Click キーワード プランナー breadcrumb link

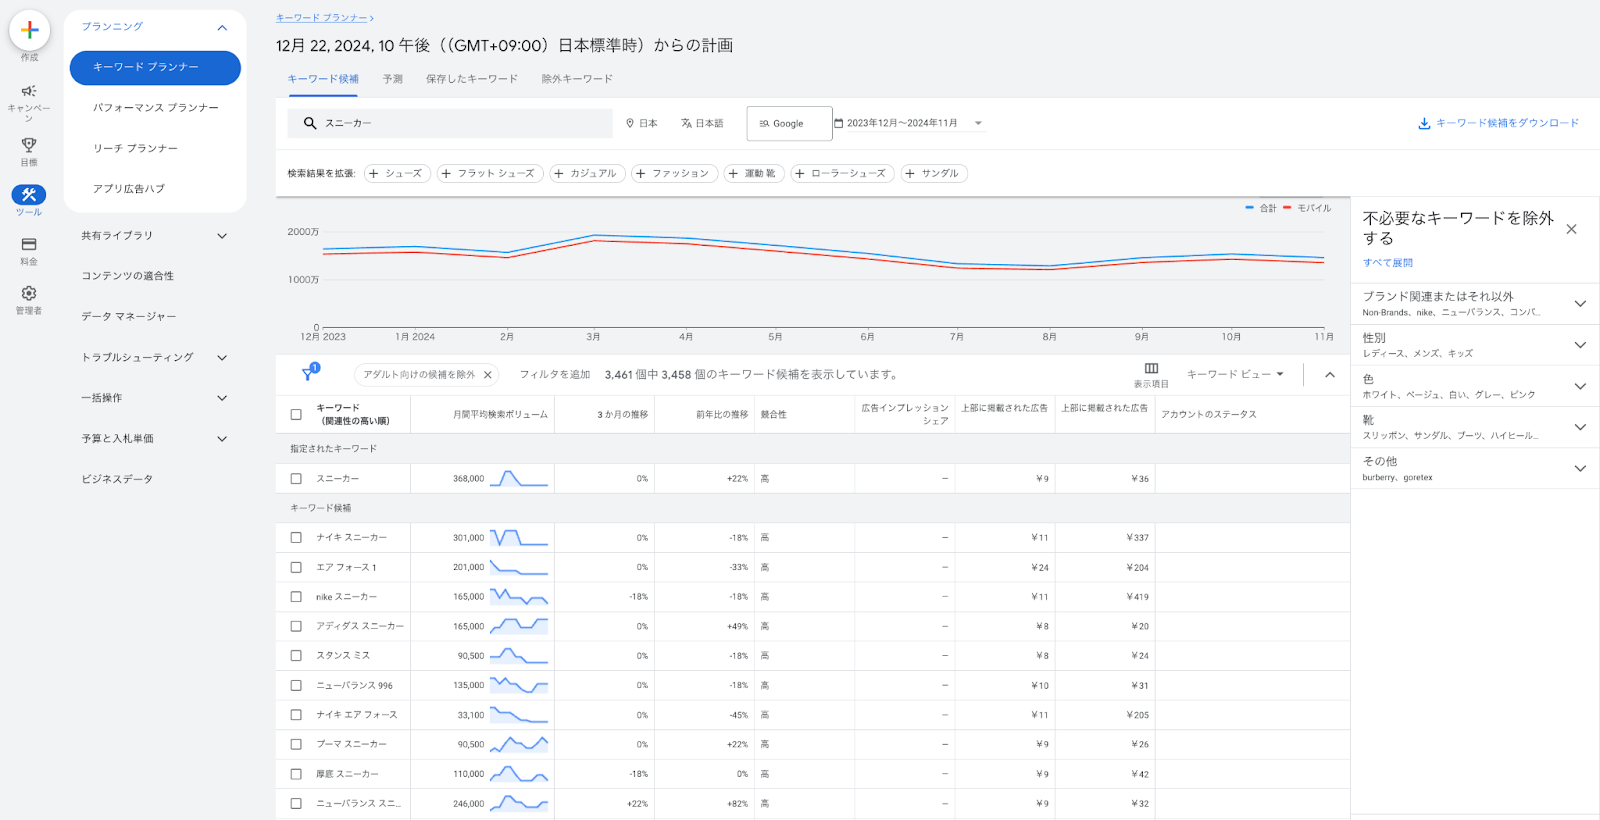(322, 18)
